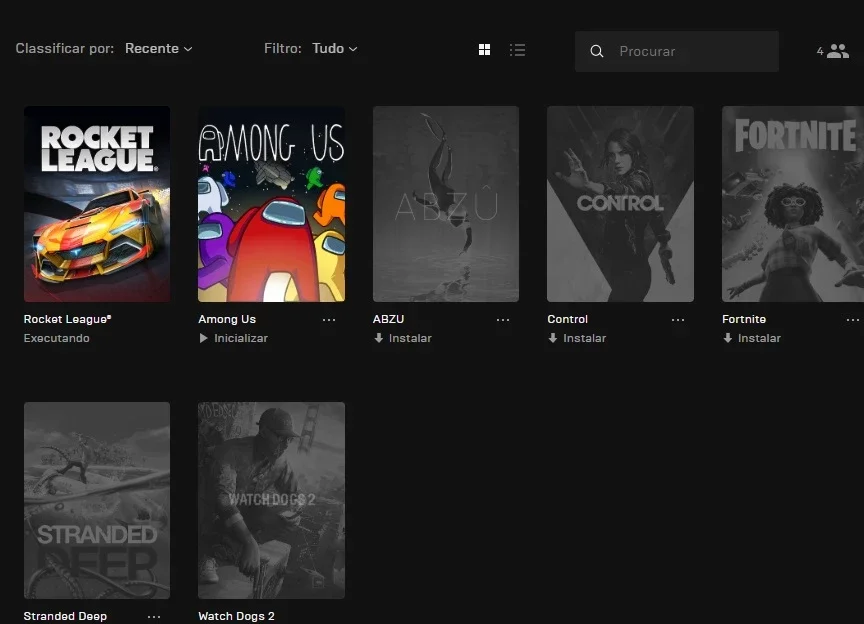This screenshot has width=864, height=624.
Task: Select the Fortnite cover art
Action: coord(793,204)
